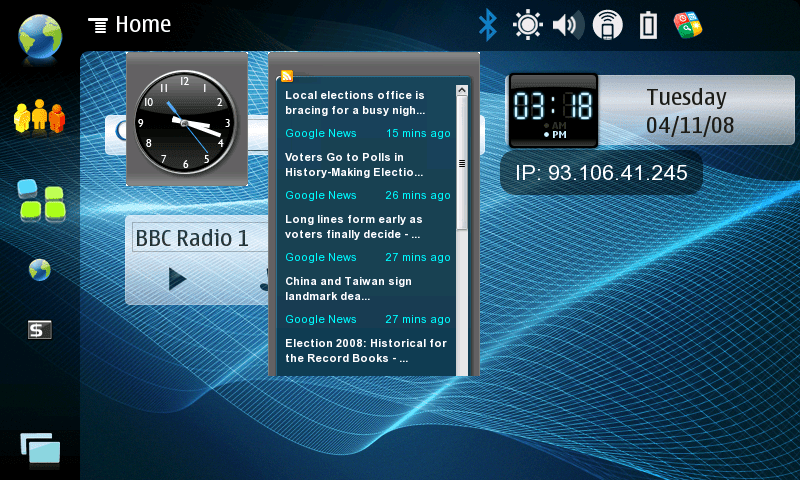This screenshot has height=480, width=800.
Task: Click the colorful status icon beside battery
Action: coord(687,25)
